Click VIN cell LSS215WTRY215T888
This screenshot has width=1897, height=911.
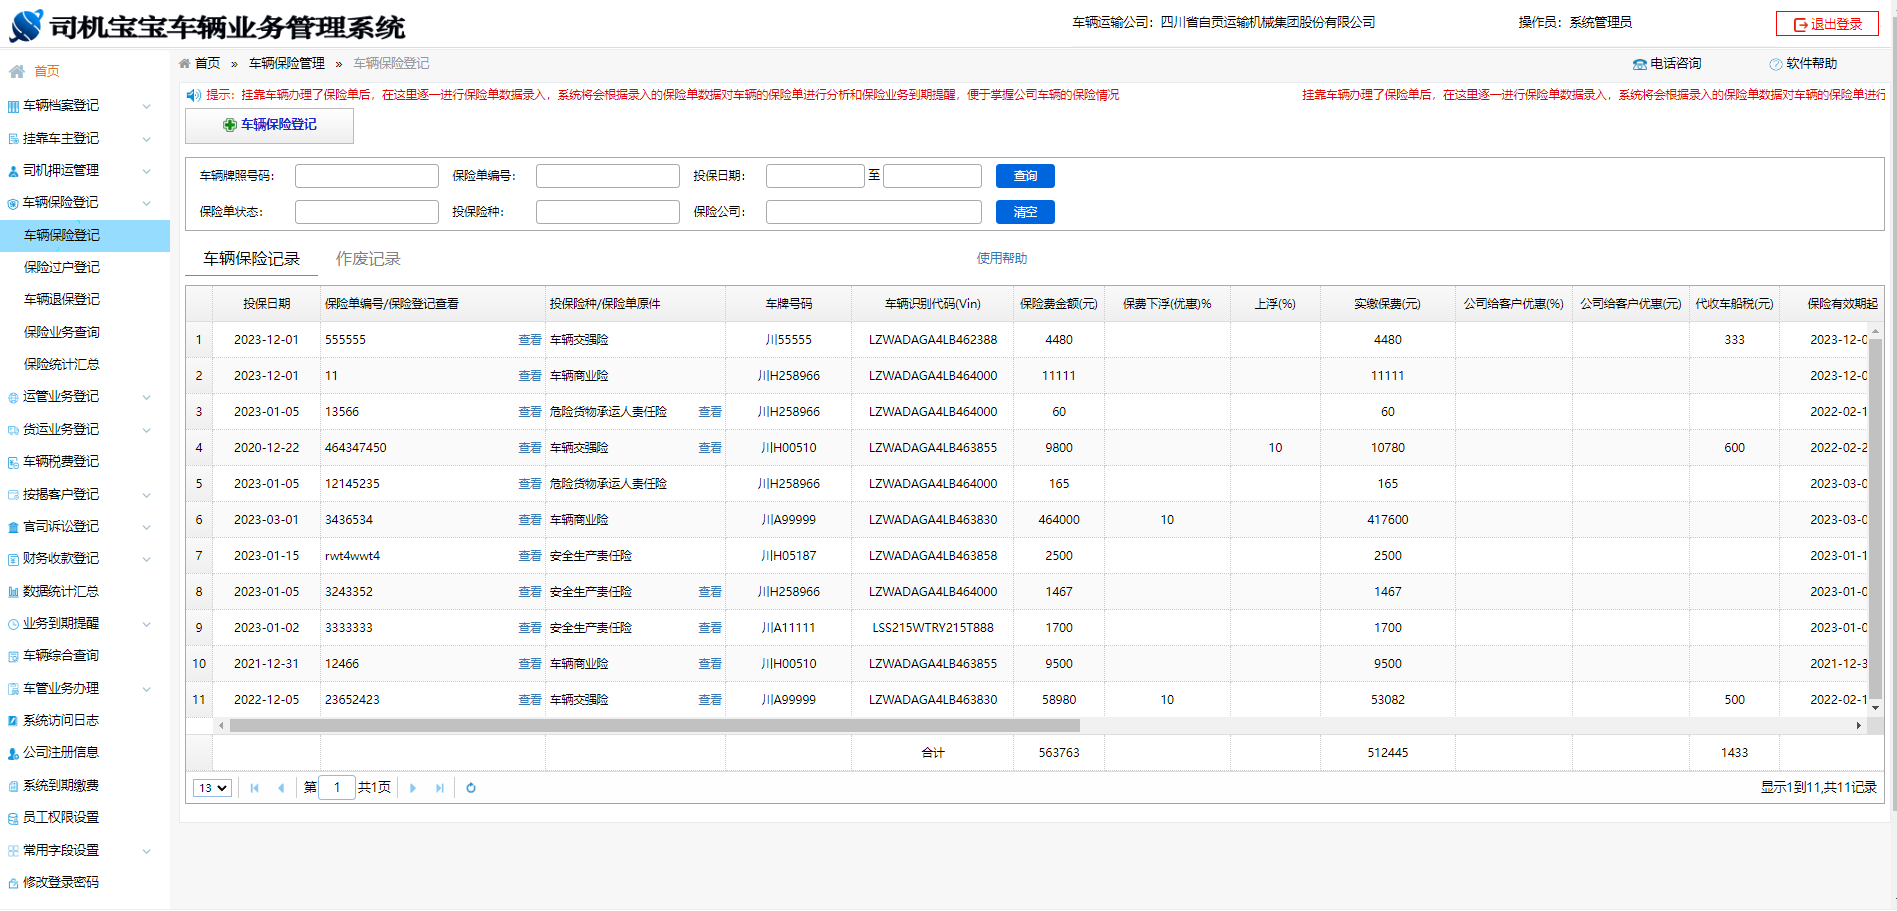933,628
